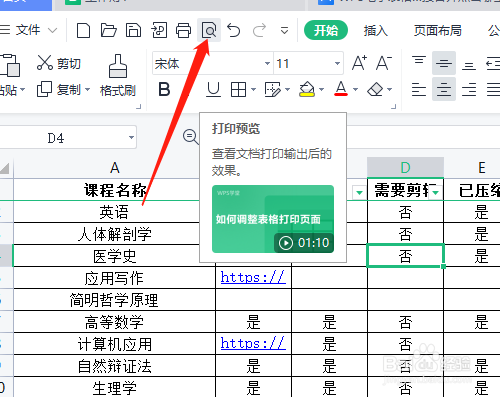Redo the last undone action
The height and width of the screenshot is (397, 500).
[x=259, y=30]
